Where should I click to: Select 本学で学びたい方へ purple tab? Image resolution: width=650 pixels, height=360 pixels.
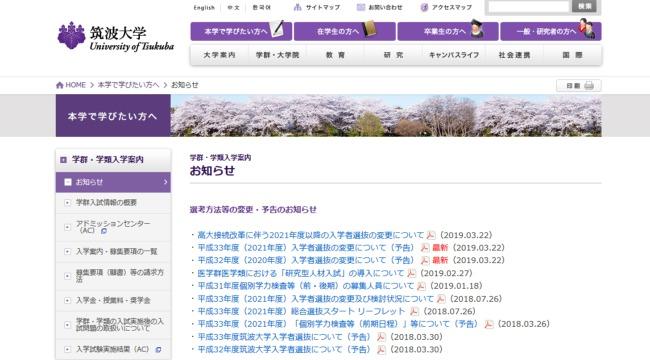[241, 31]
